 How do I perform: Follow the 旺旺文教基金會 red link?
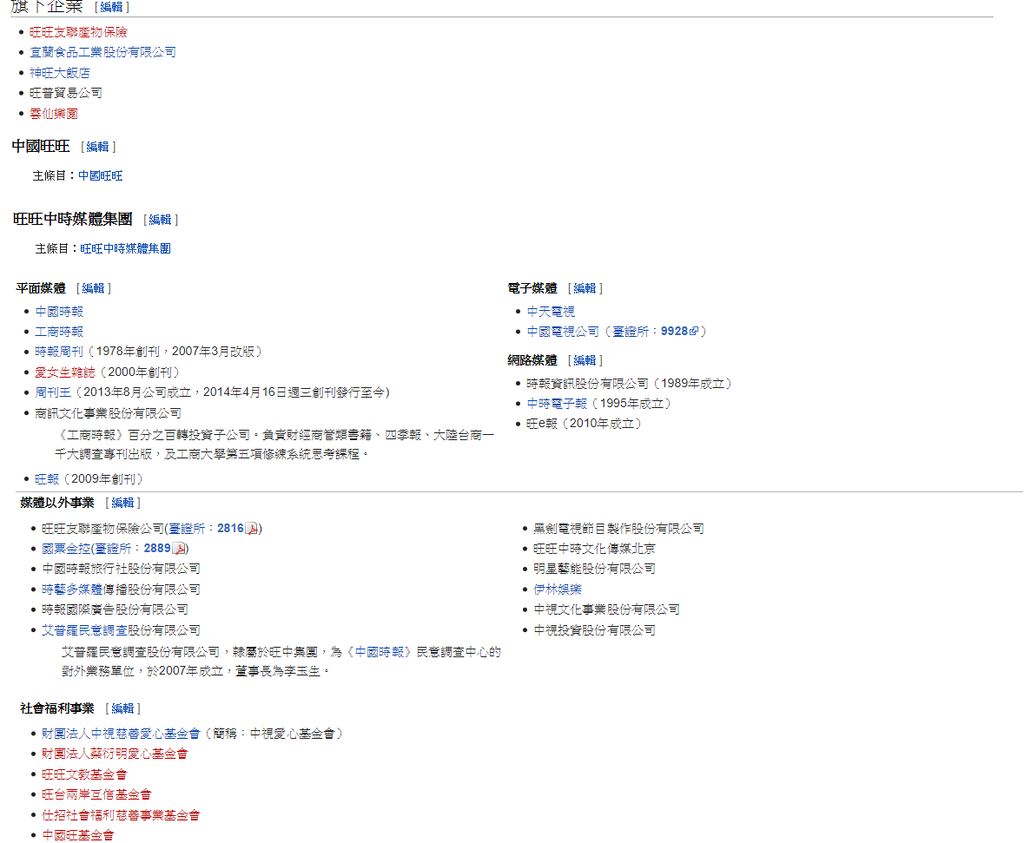[84, 774]
